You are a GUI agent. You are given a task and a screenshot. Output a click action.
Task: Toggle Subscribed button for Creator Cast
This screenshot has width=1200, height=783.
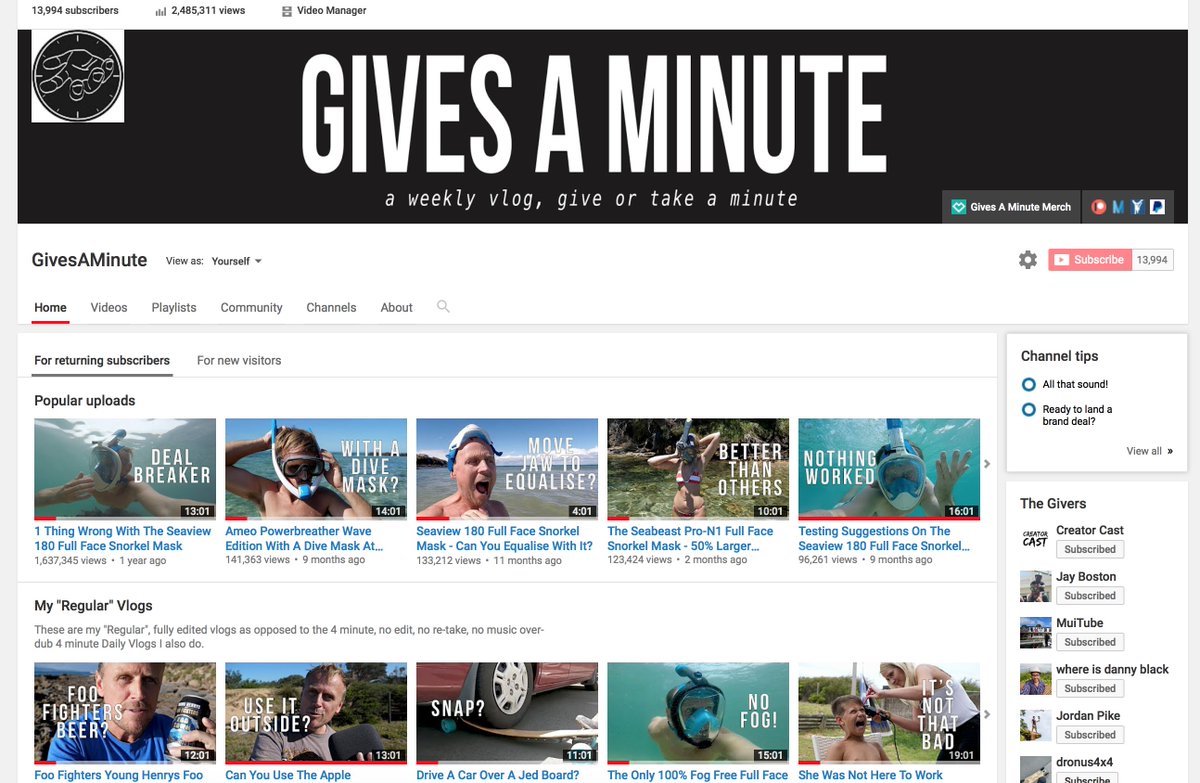1090,549
